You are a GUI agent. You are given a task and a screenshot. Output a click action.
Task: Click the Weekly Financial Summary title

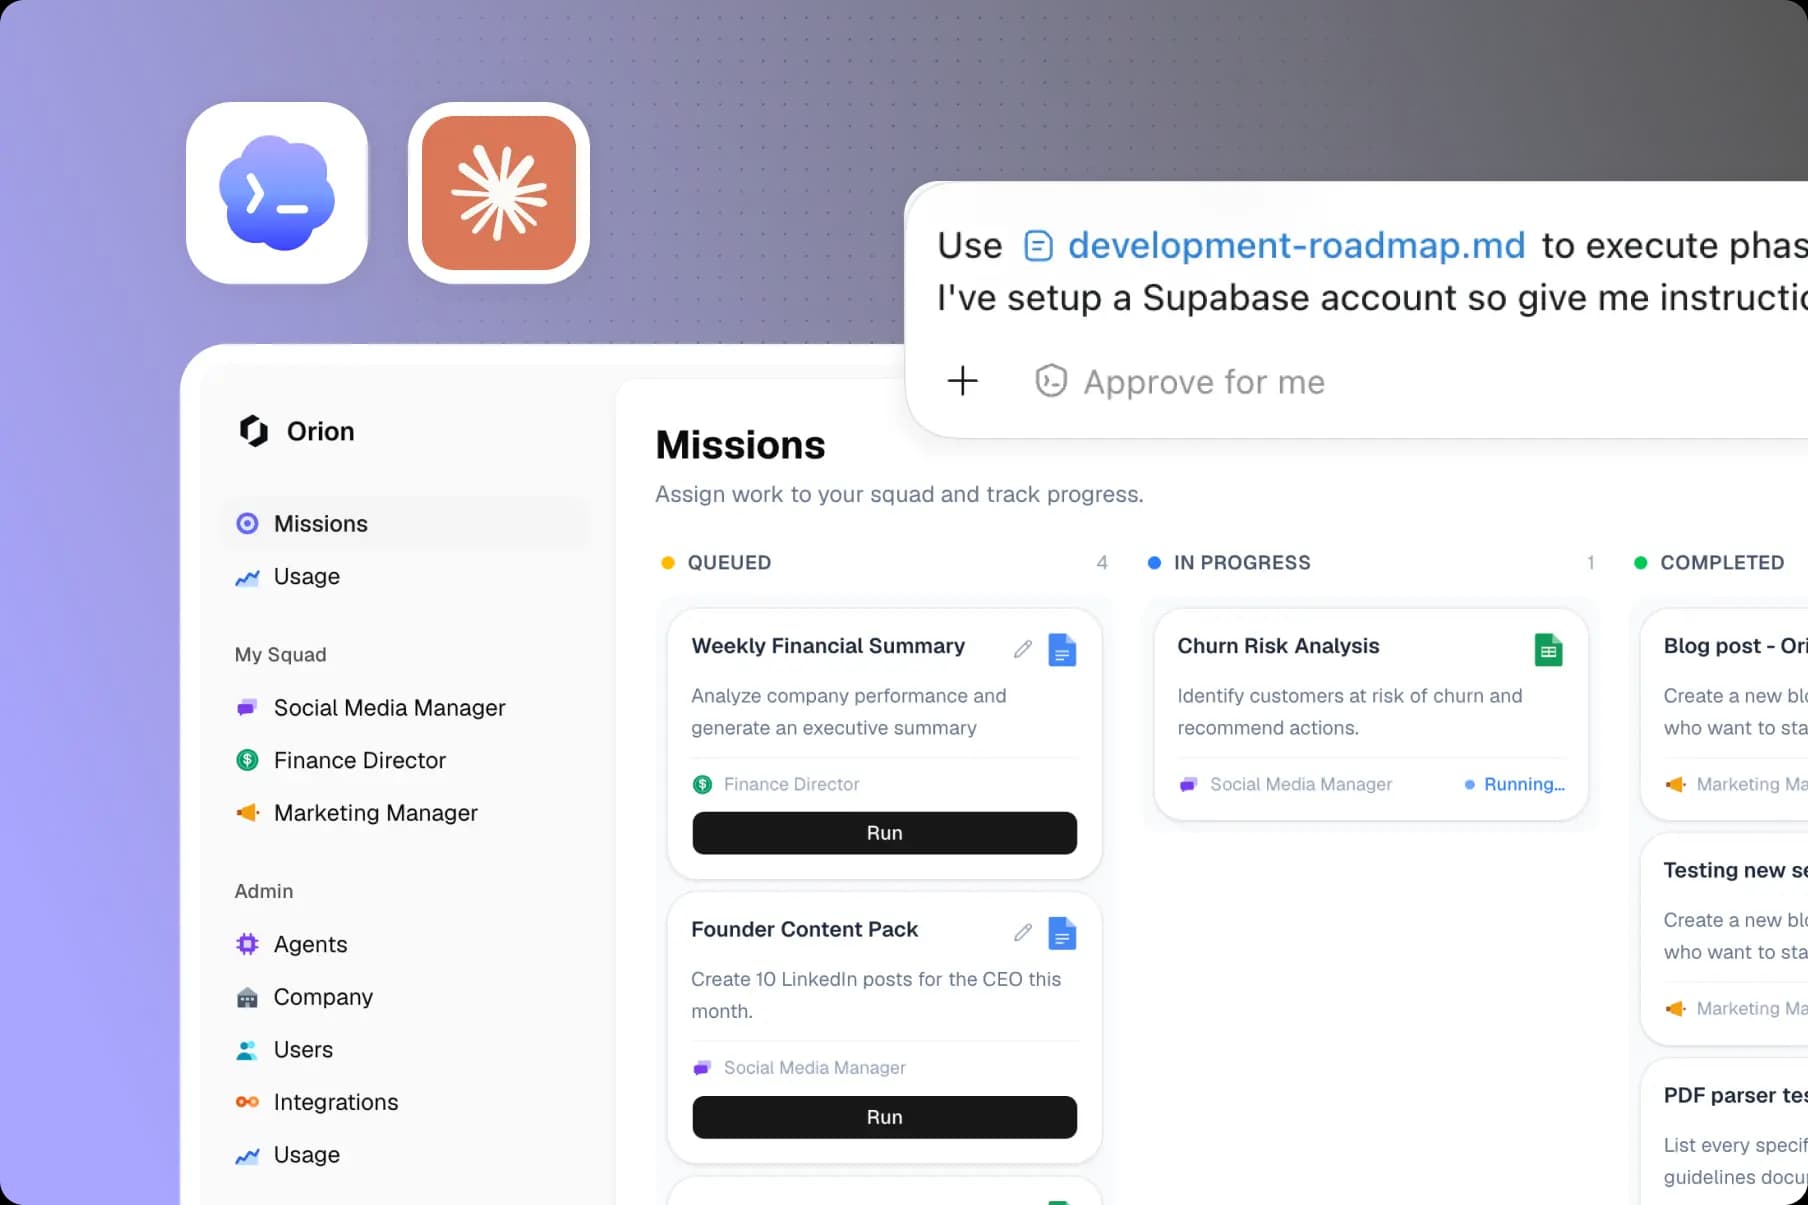point(828,646)
